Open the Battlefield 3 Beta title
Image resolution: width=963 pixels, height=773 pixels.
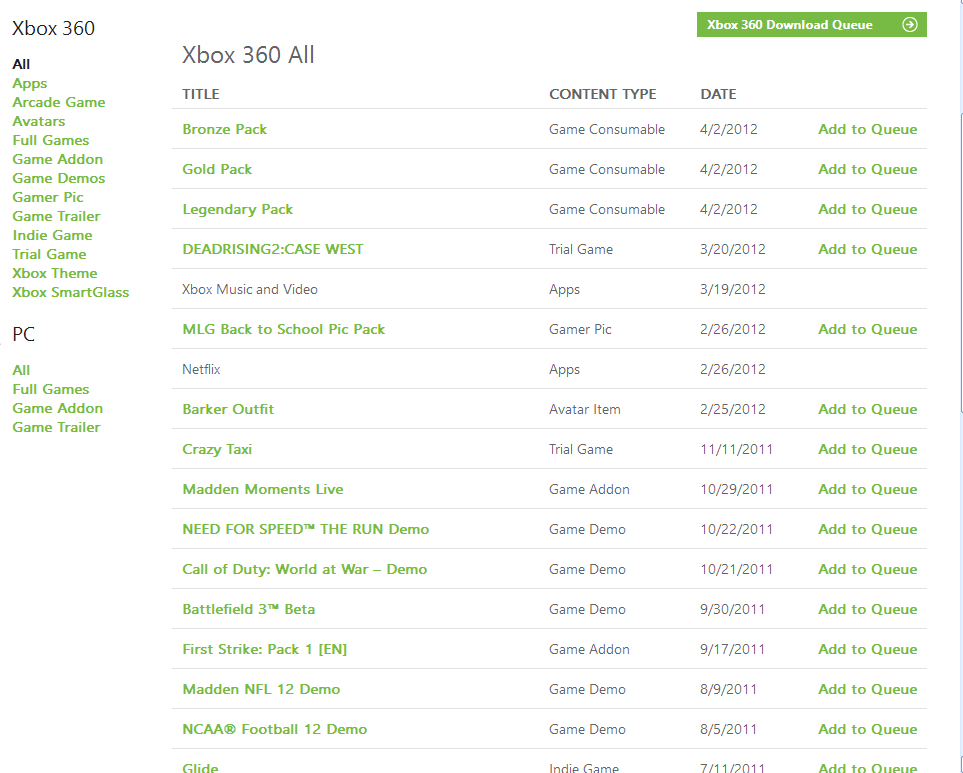[x=249, y=609]
